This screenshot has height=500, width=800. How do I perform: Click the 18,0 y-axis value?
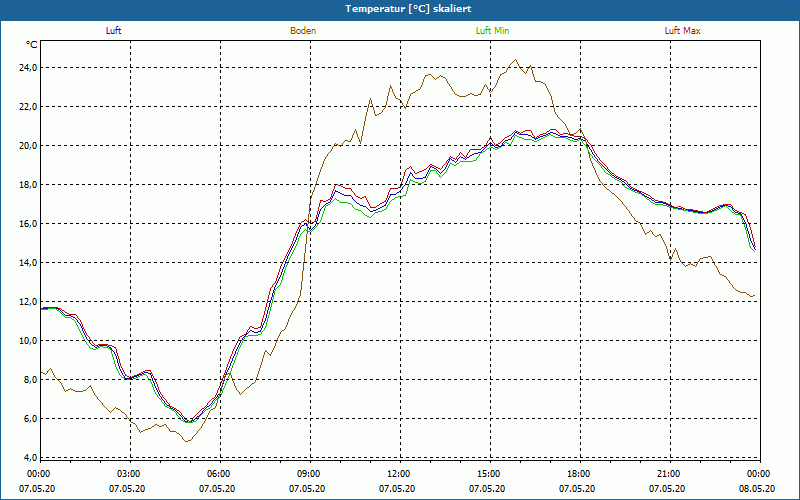[x=29, y=185]
